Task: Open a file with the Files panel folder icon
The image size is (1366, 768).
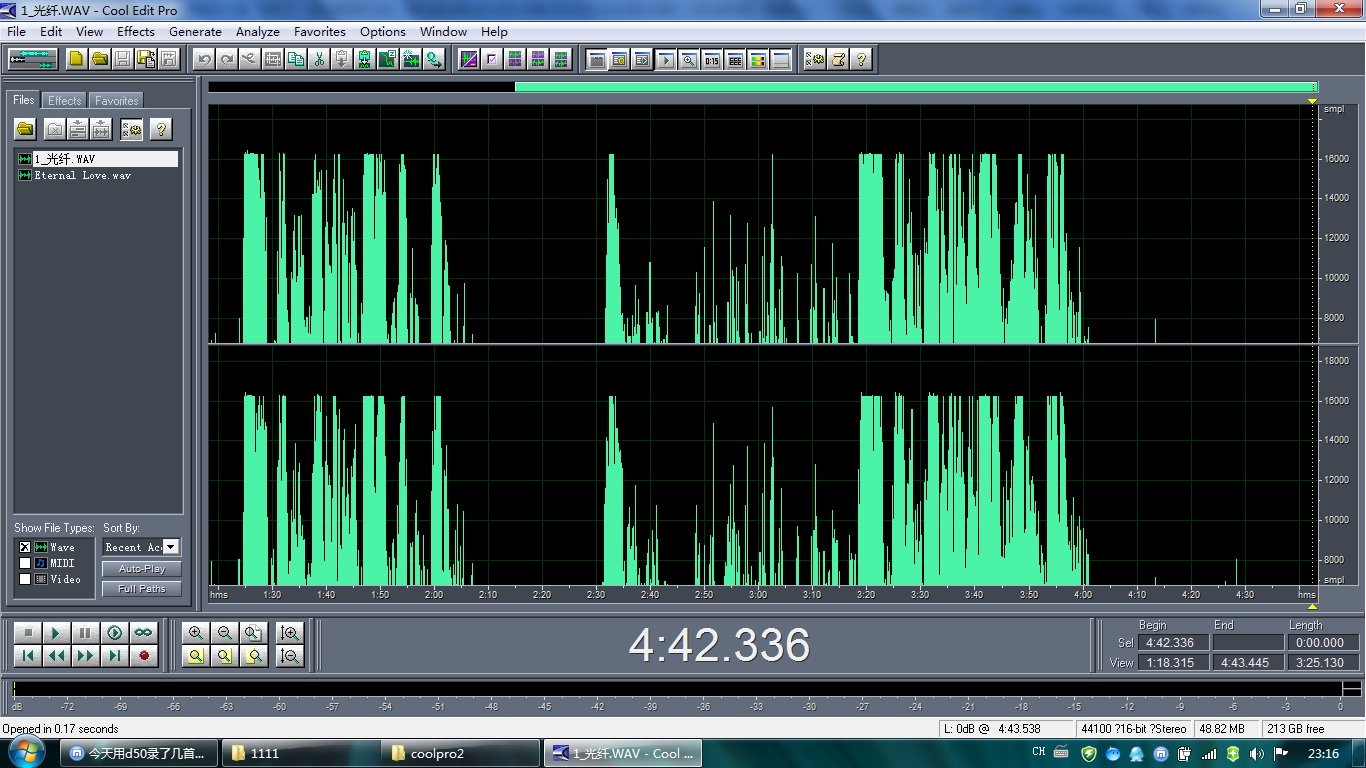Action: 25,129
